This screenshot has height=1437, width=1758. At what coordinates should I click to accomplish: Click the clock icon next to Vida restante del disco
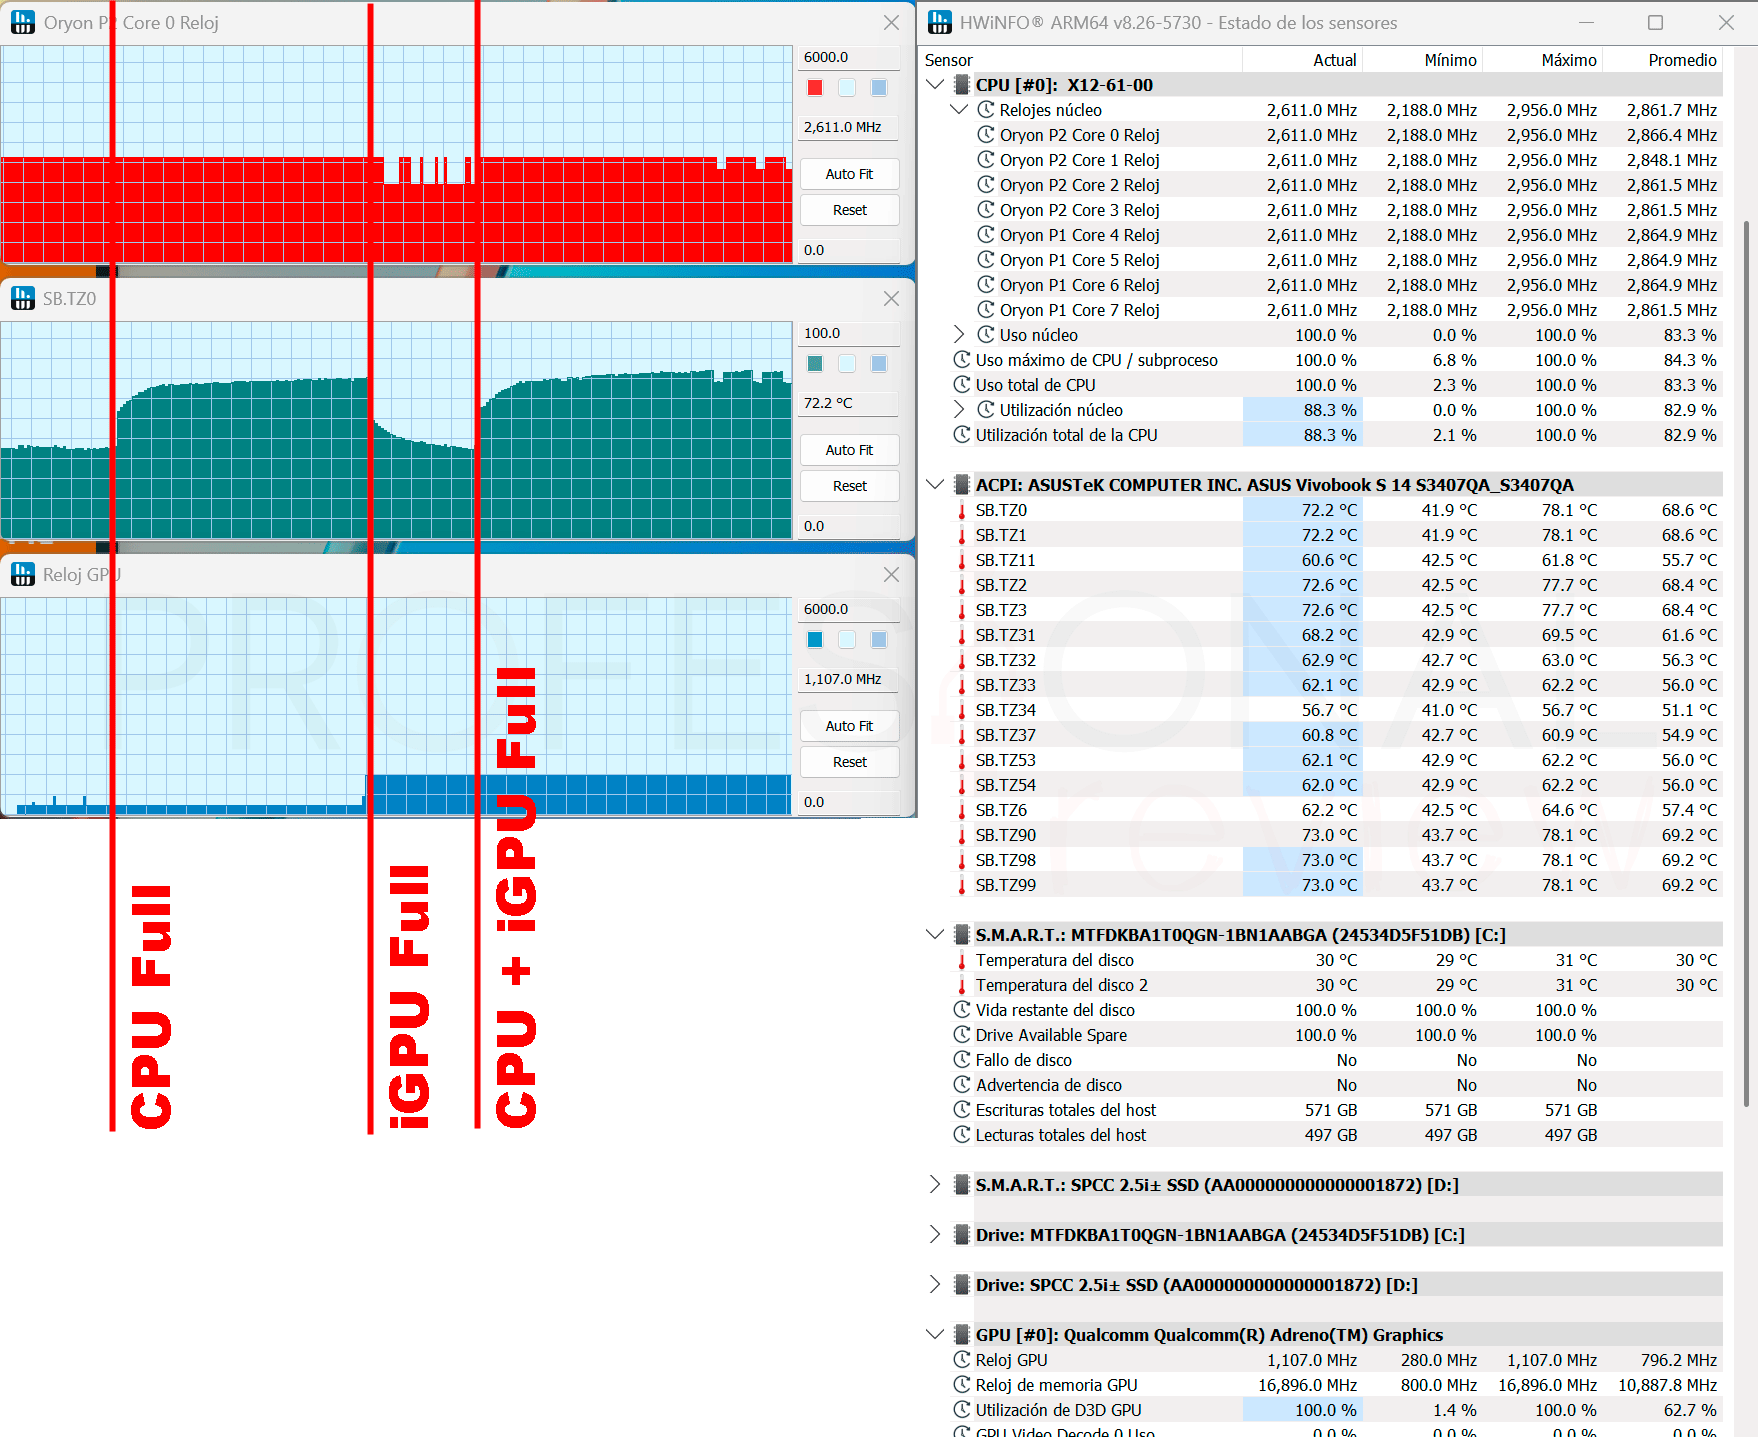point(962,1010)
